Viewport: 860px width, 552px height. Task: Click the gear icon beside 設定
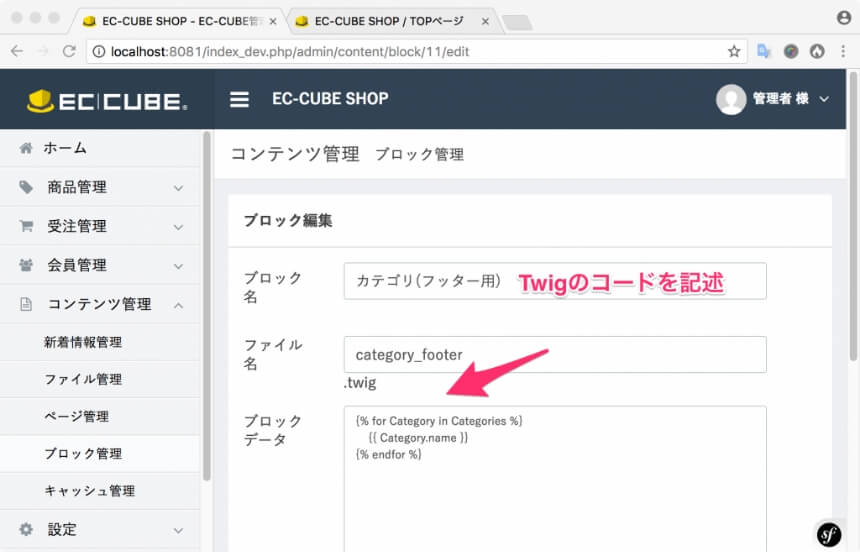[26, 530]
